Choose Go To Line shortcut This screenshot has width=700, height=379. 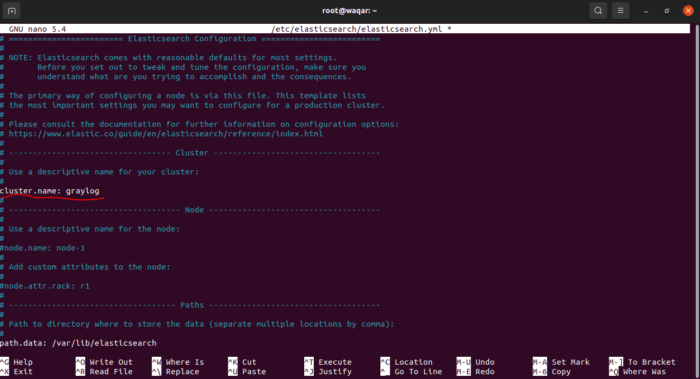(412, 371)
